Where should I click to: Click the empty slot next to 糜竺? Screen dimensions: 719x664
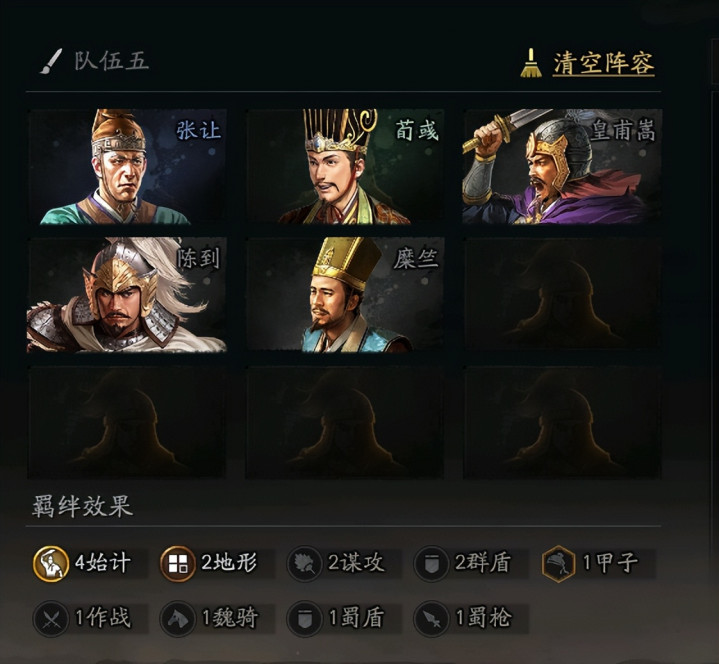coord(562,295)
